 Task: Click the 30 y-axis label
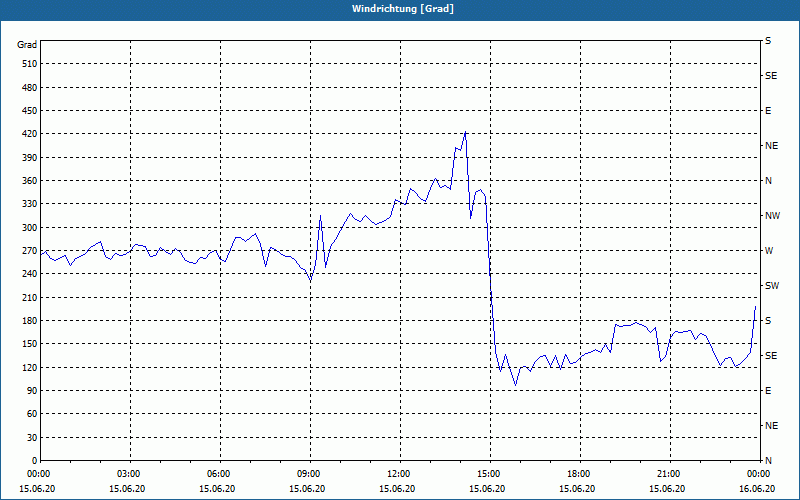tap(32, 438)
